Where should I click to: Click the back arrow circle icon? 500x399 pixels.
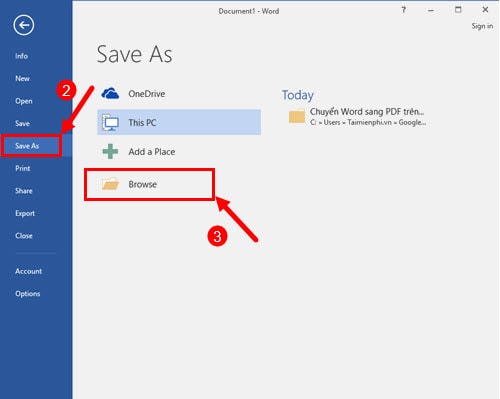tap(24, 25)
